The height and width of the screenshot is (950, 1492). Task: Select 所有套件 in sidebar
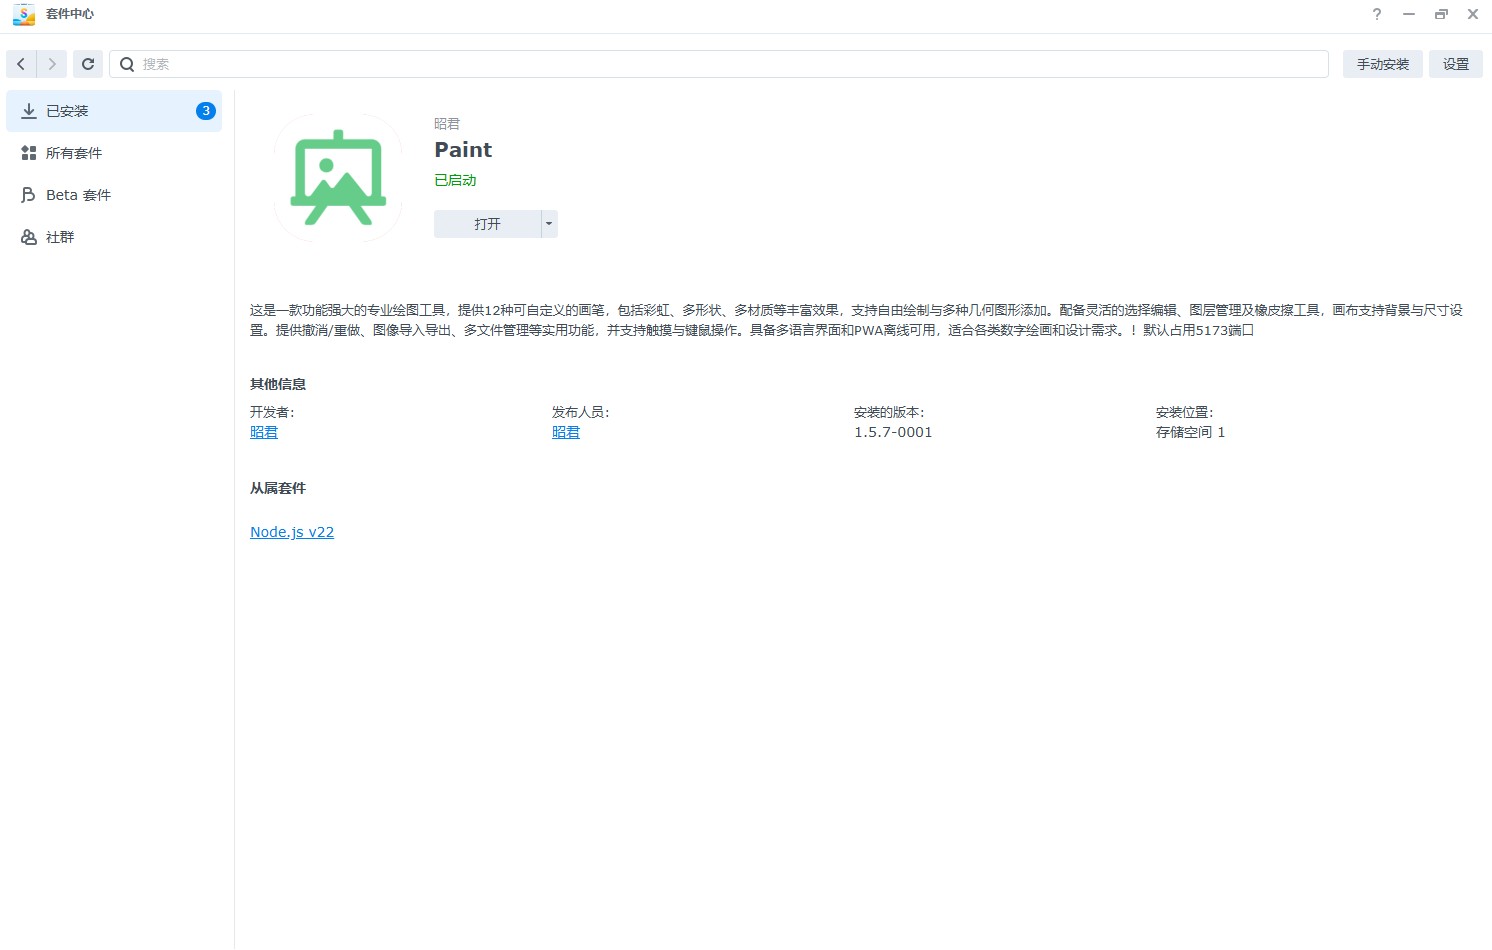[74, 153]
